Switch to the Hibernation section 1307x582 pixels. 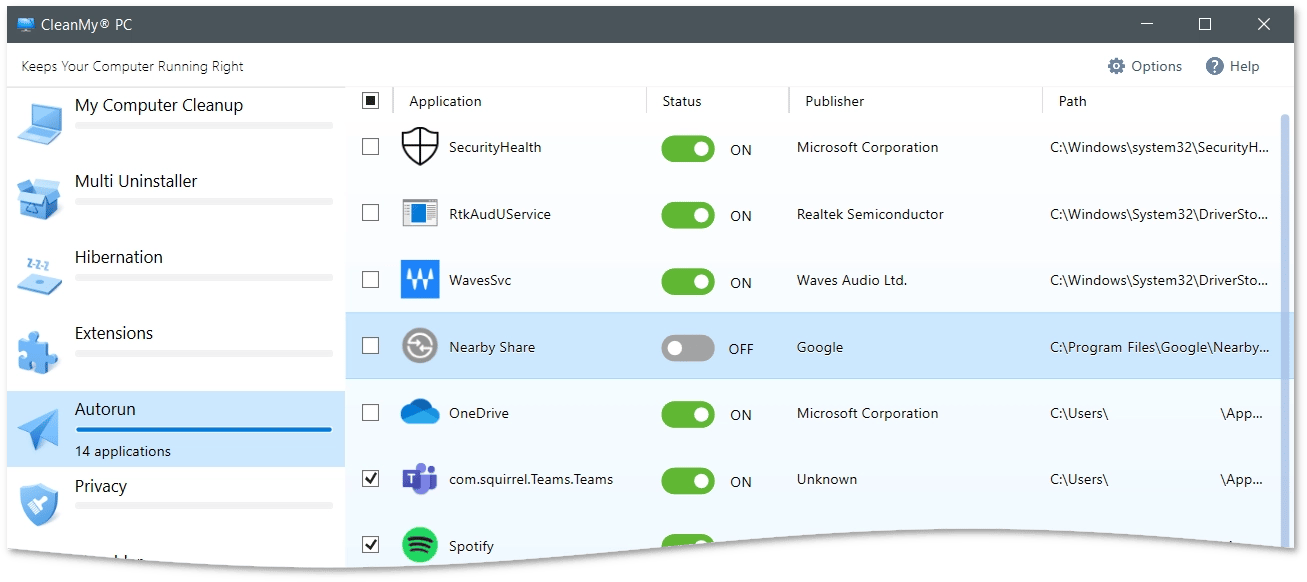pos(176,276)
